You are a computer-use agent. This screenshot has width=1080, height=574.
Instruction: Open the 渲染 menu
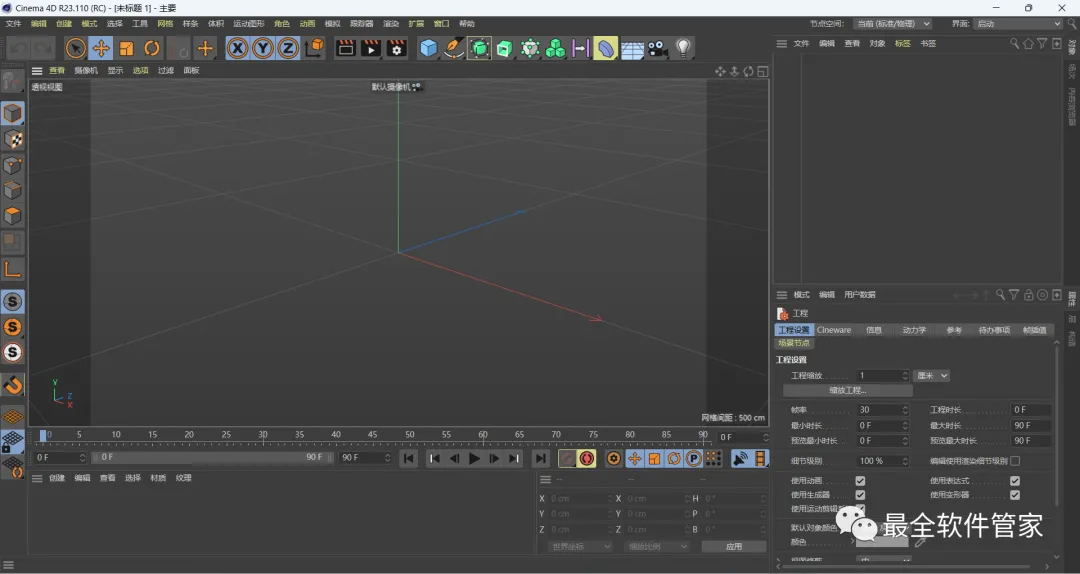391,23
